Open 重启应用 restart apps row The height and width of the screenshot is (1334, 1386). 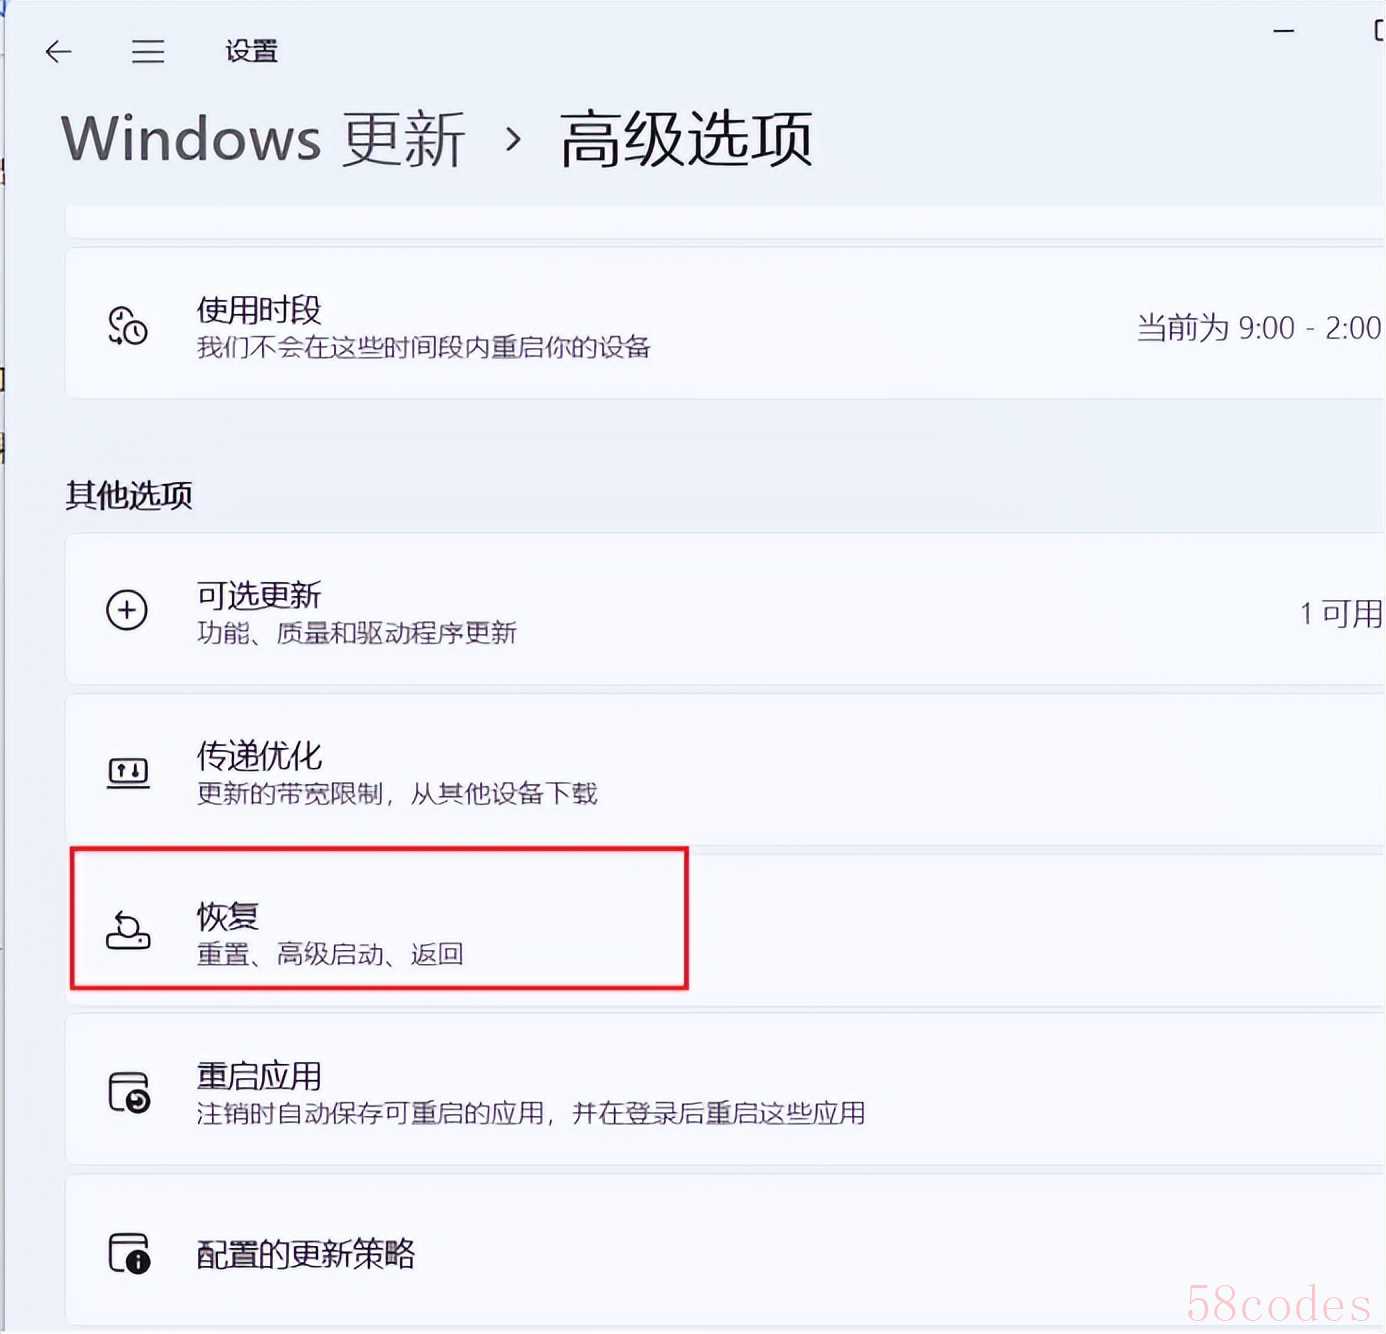pyautogui.click(x=725, y=1090)
